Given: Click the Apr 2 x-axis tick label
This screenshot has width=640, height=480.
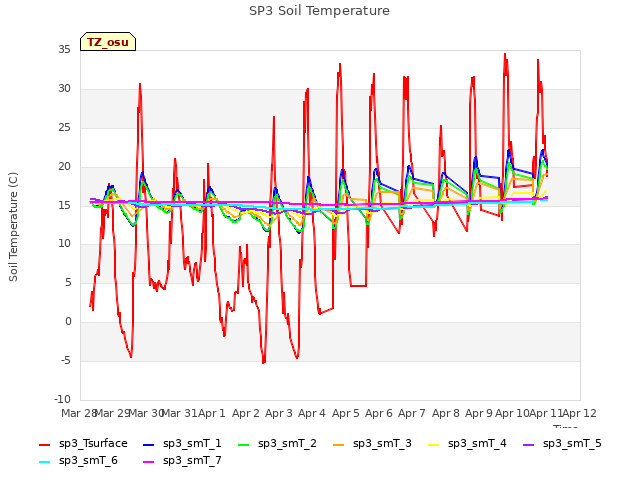Looking at the screenshot, I should pyautogui.click(x=246, y=413).
